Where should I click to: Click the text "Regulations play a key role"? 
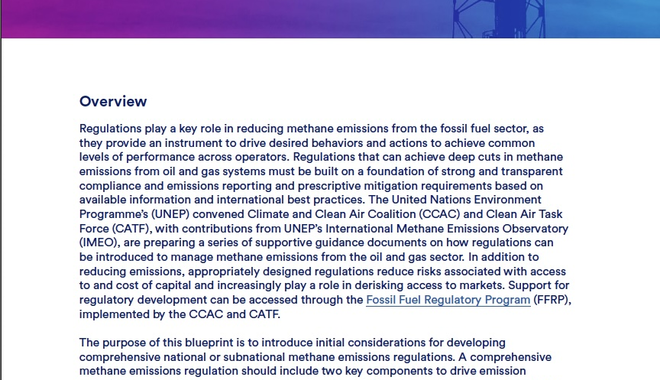(x=153, y=128)
